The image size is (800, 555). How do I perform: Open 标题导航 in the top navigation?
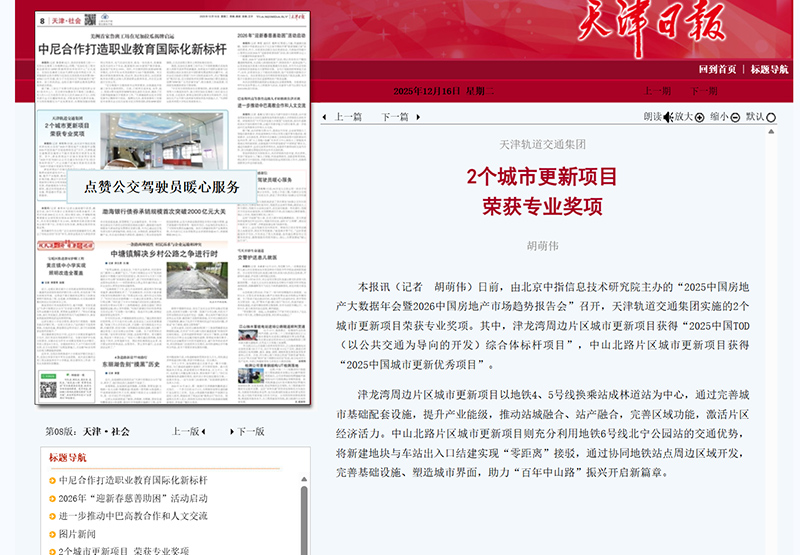[768, 69]
